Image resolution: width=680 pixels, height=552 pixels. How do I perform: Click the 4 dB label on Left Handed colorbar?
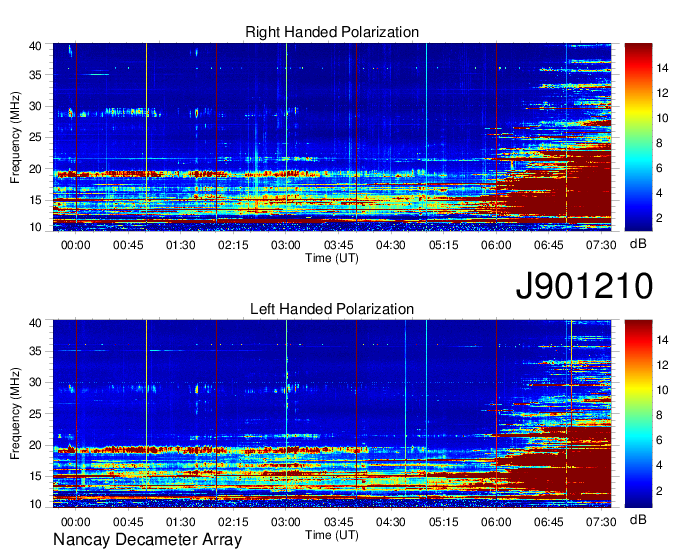(x=659, y=465)
